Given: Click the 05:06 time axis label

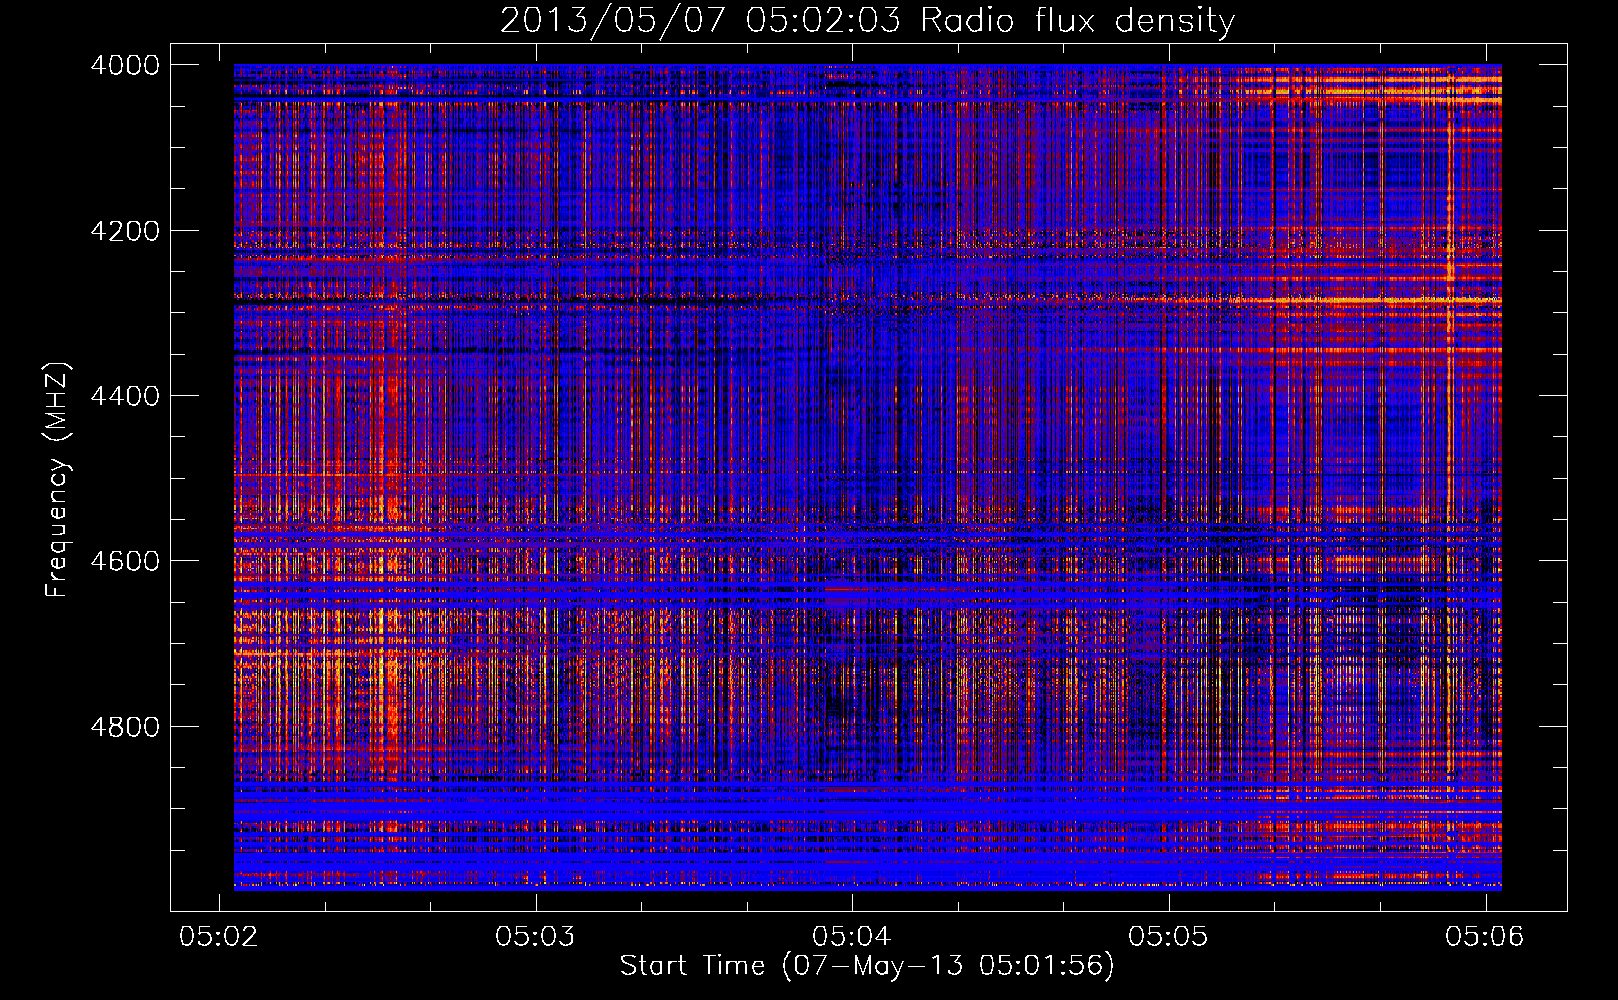Looking at the screenshot, I should [1485, 936].
